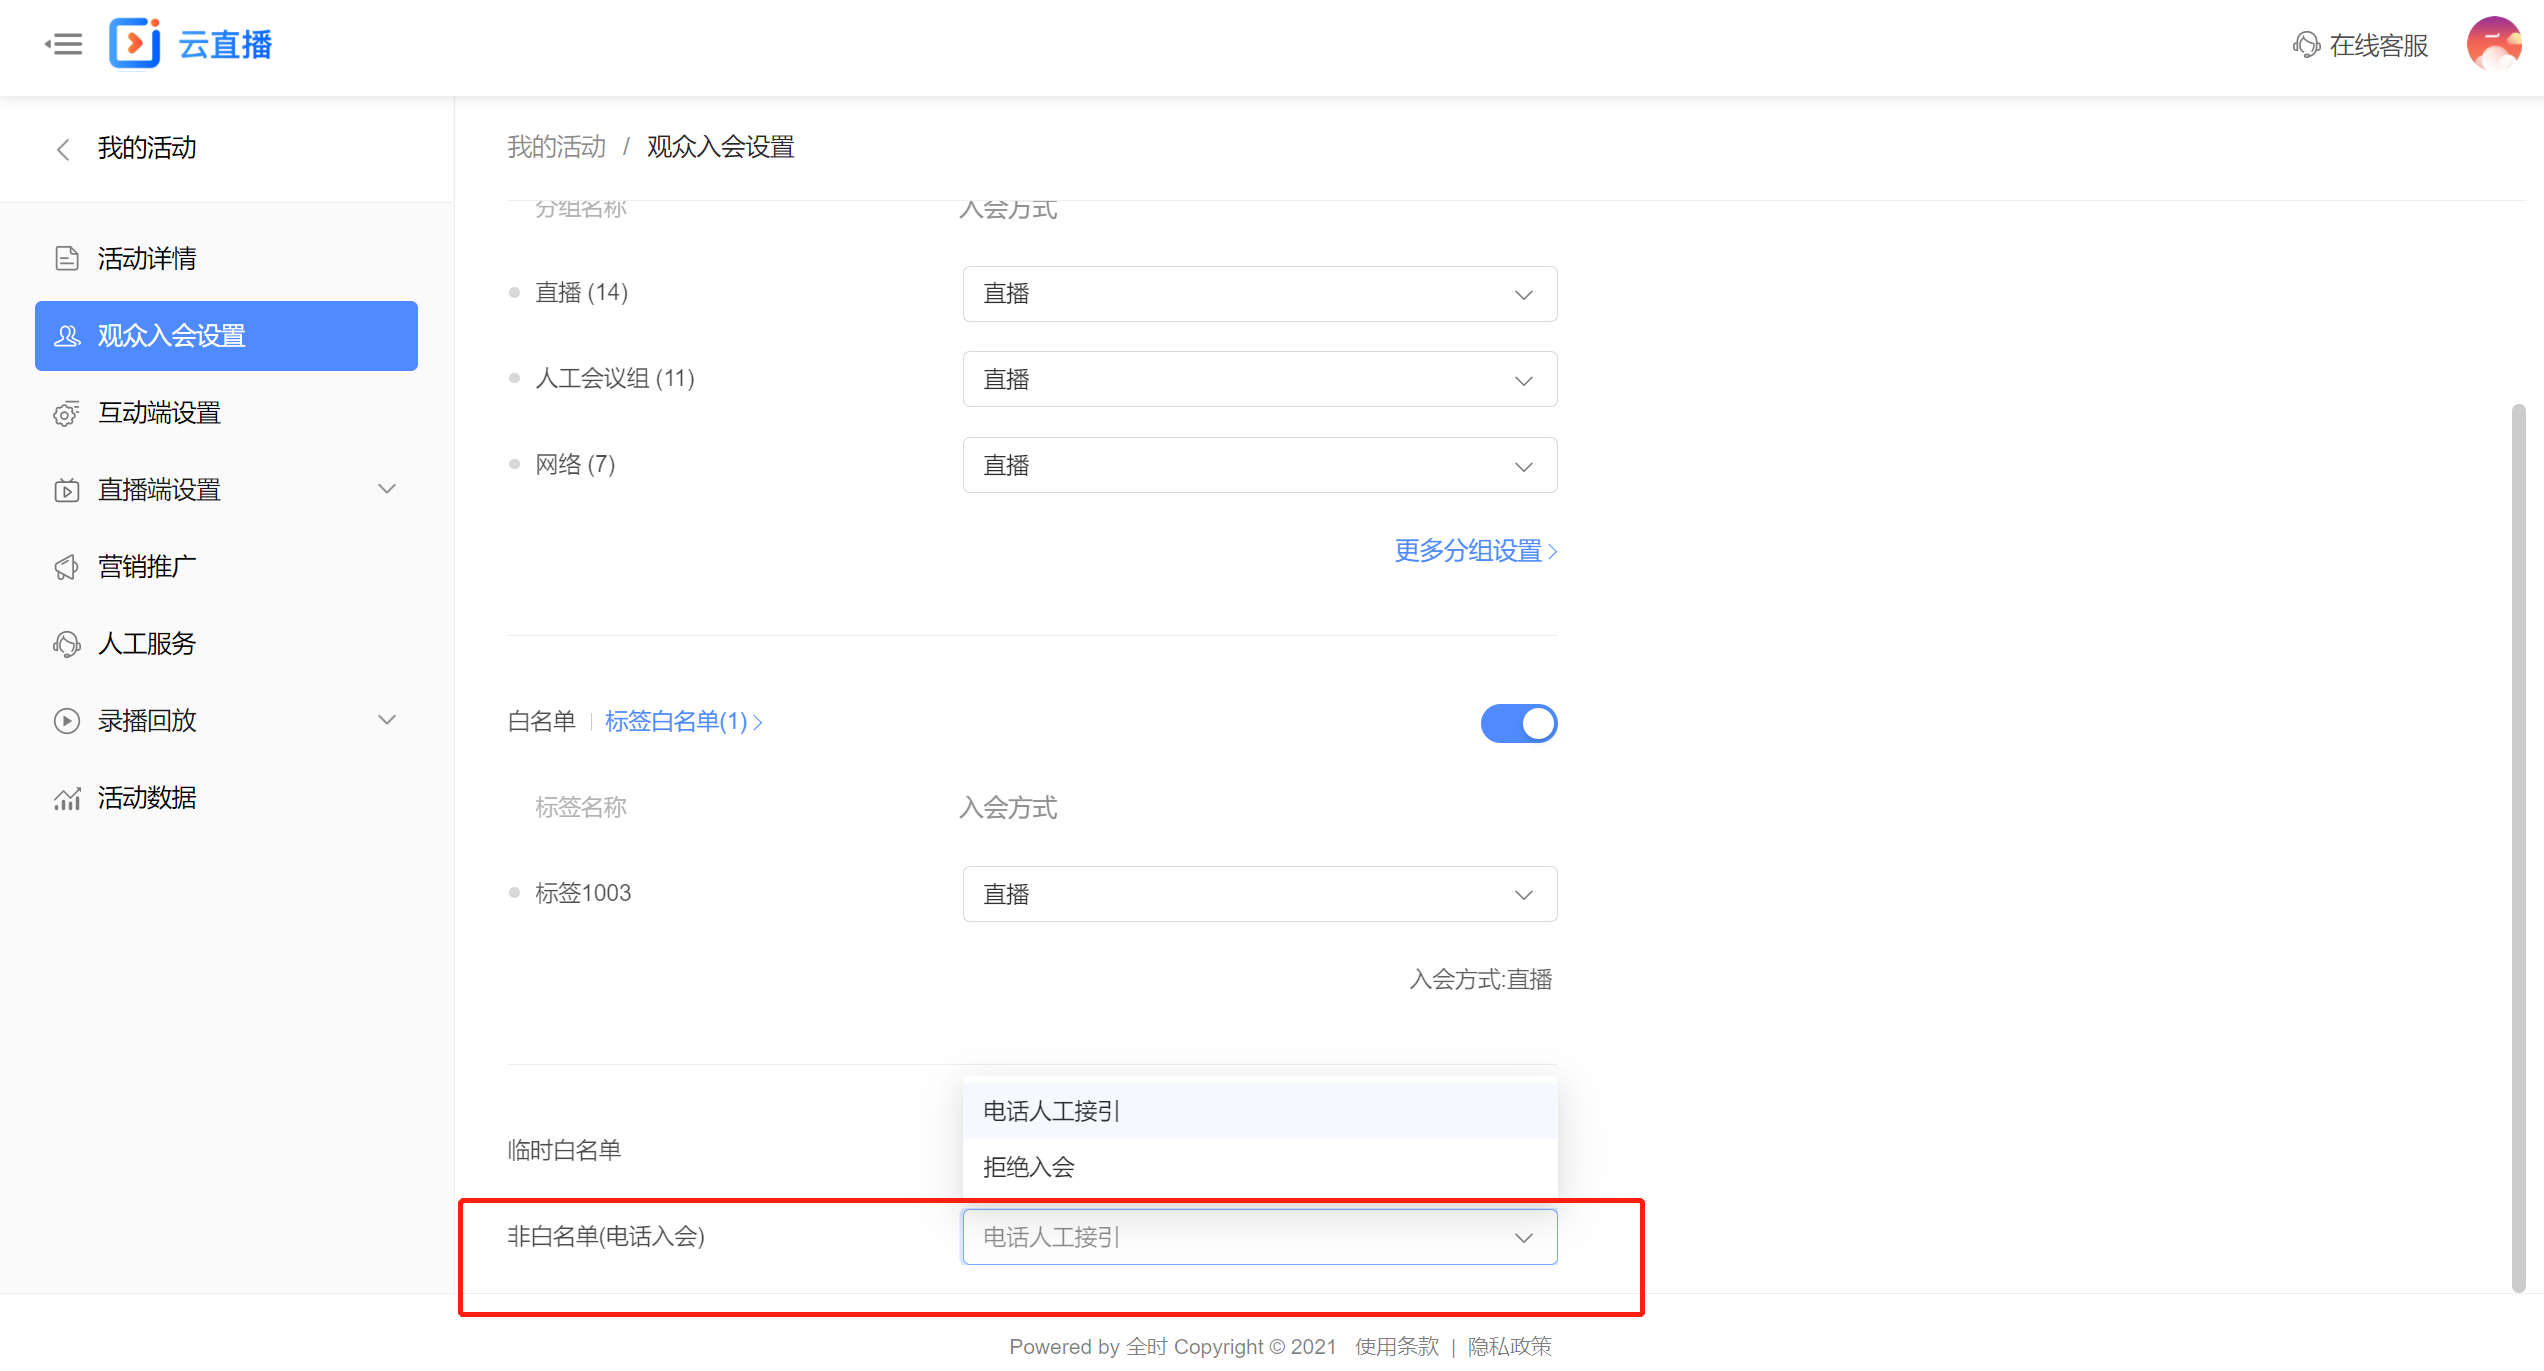Expand the 直播端设置 submenu
2544x1371 pixels.
pos(387,489)
